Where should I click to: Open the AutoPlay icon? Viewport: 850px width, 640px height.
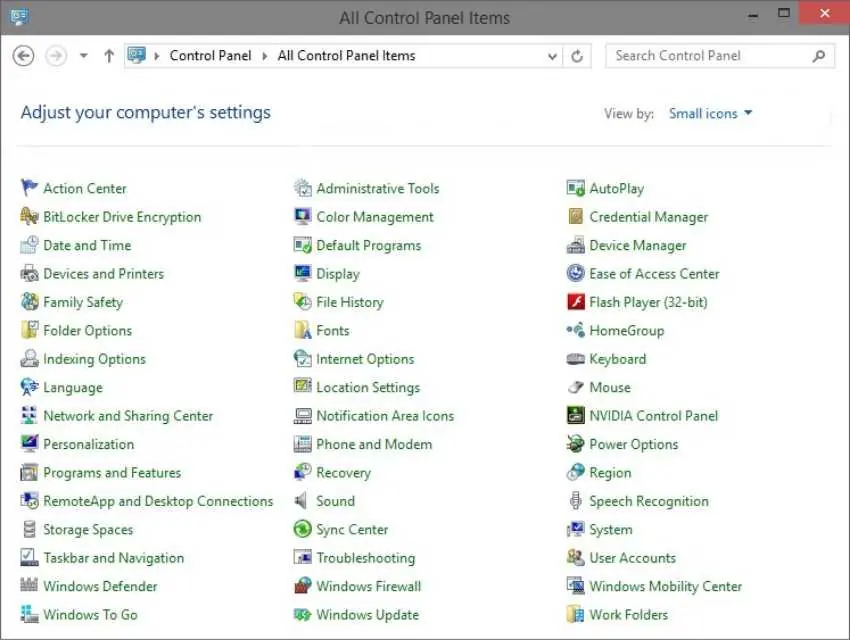pos(576,188)
